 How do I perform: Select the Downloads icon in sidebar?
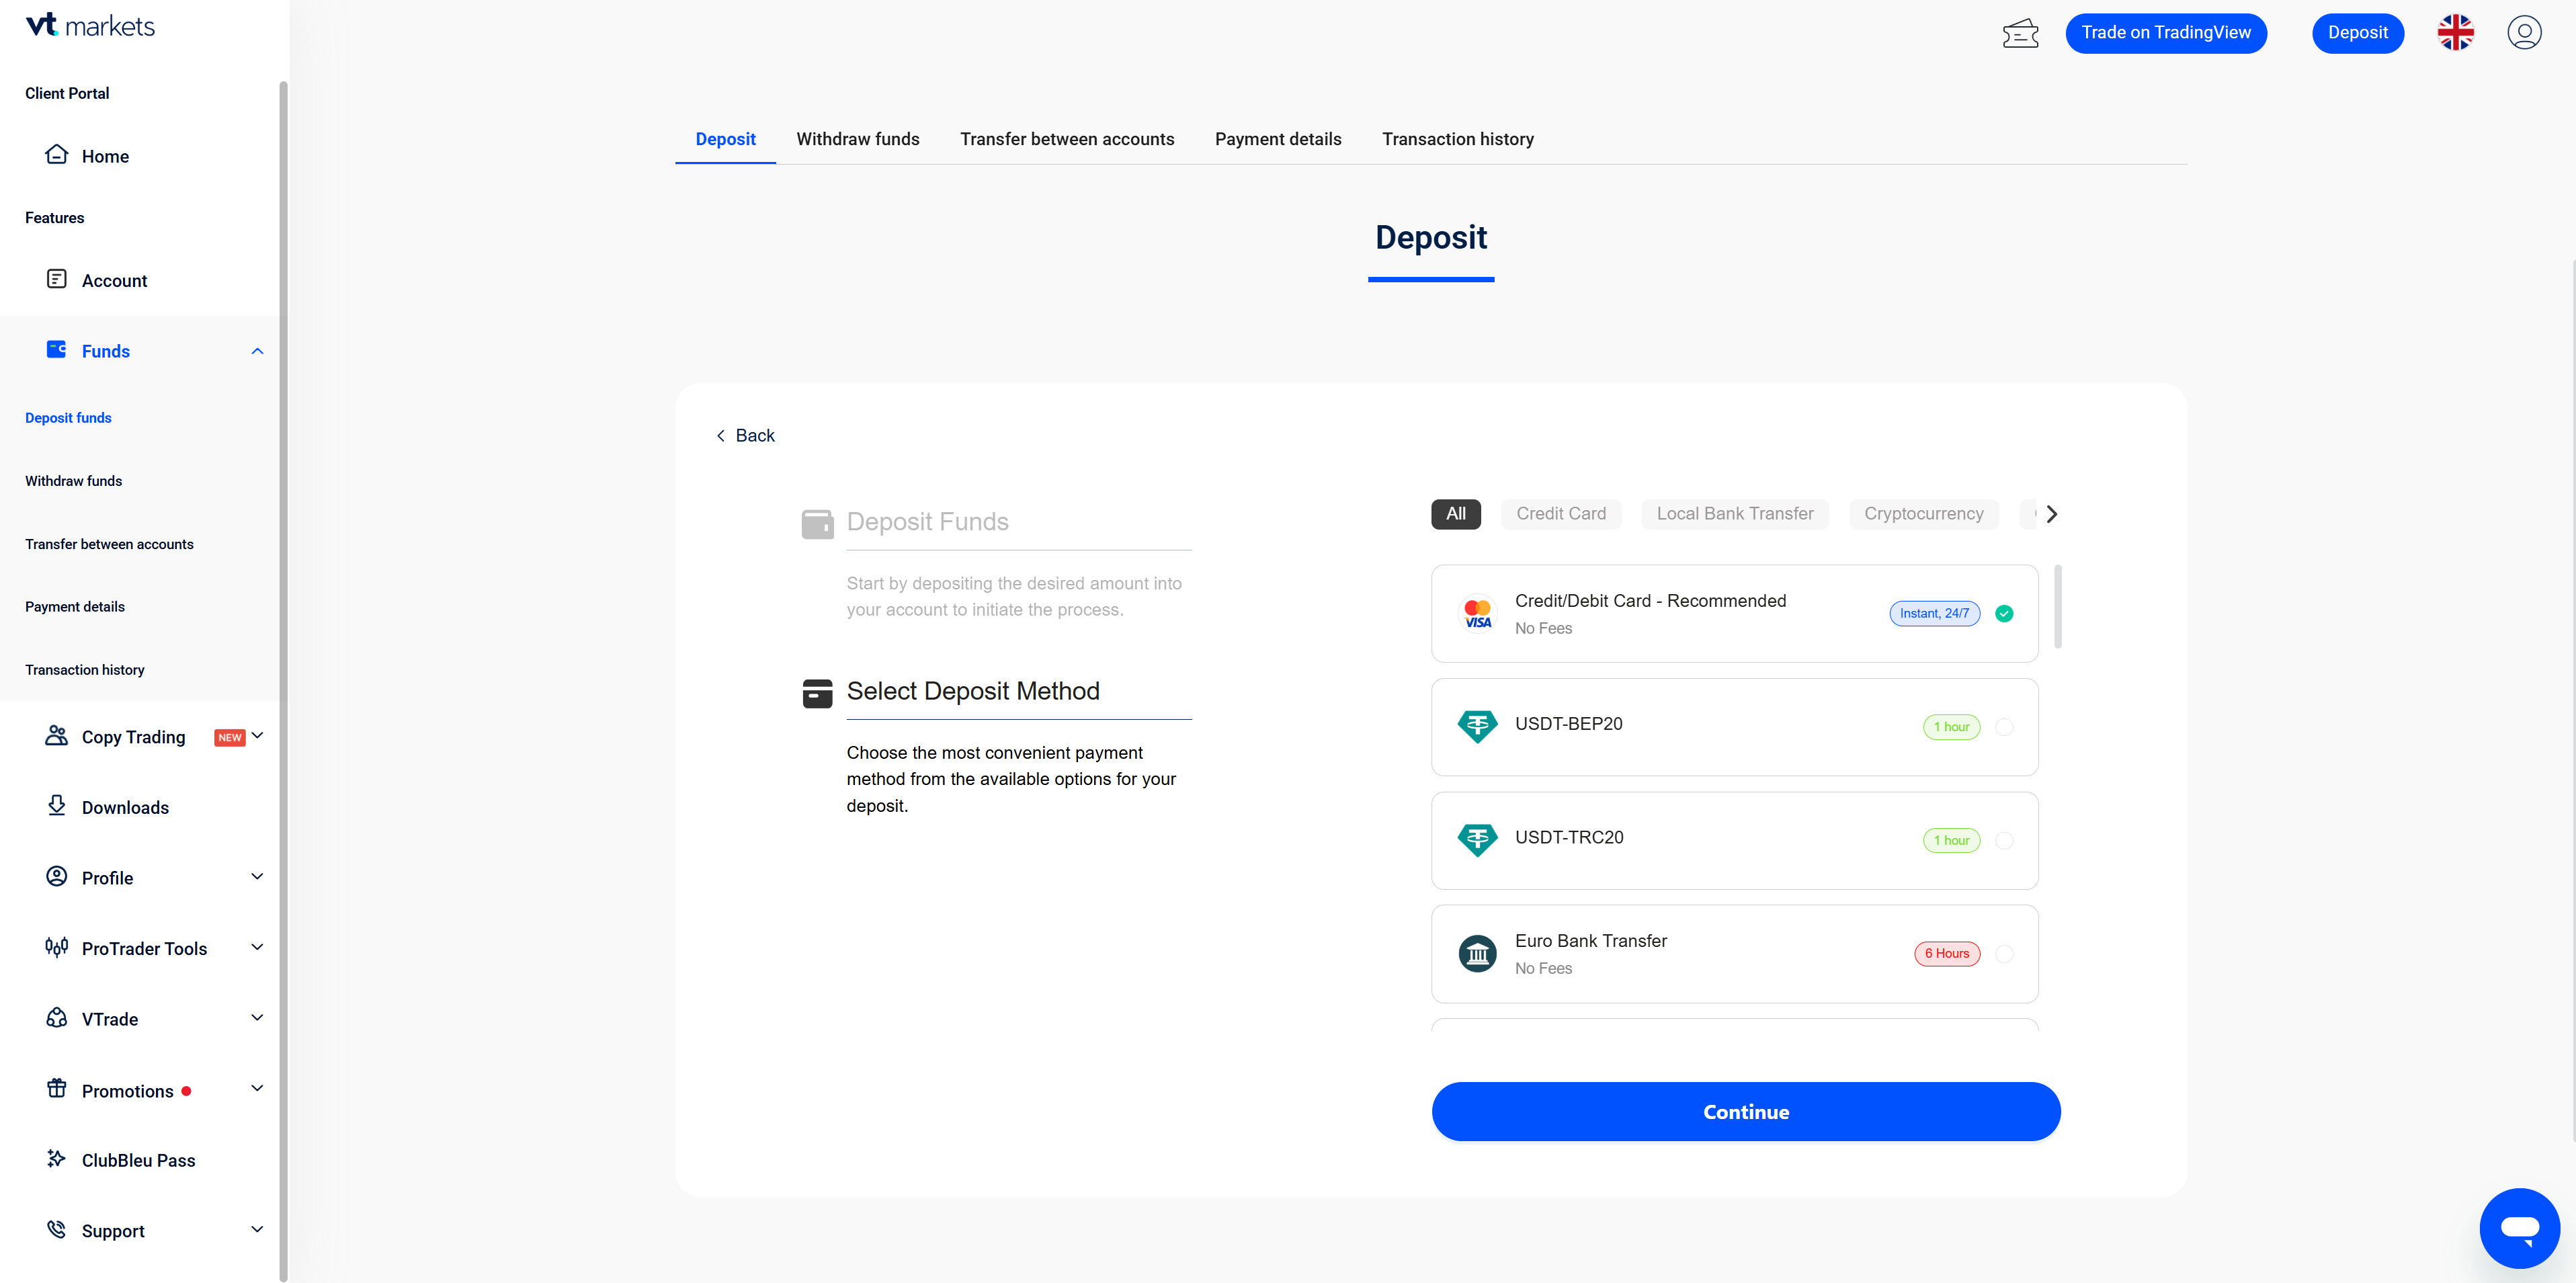click(x=57, y=806)
